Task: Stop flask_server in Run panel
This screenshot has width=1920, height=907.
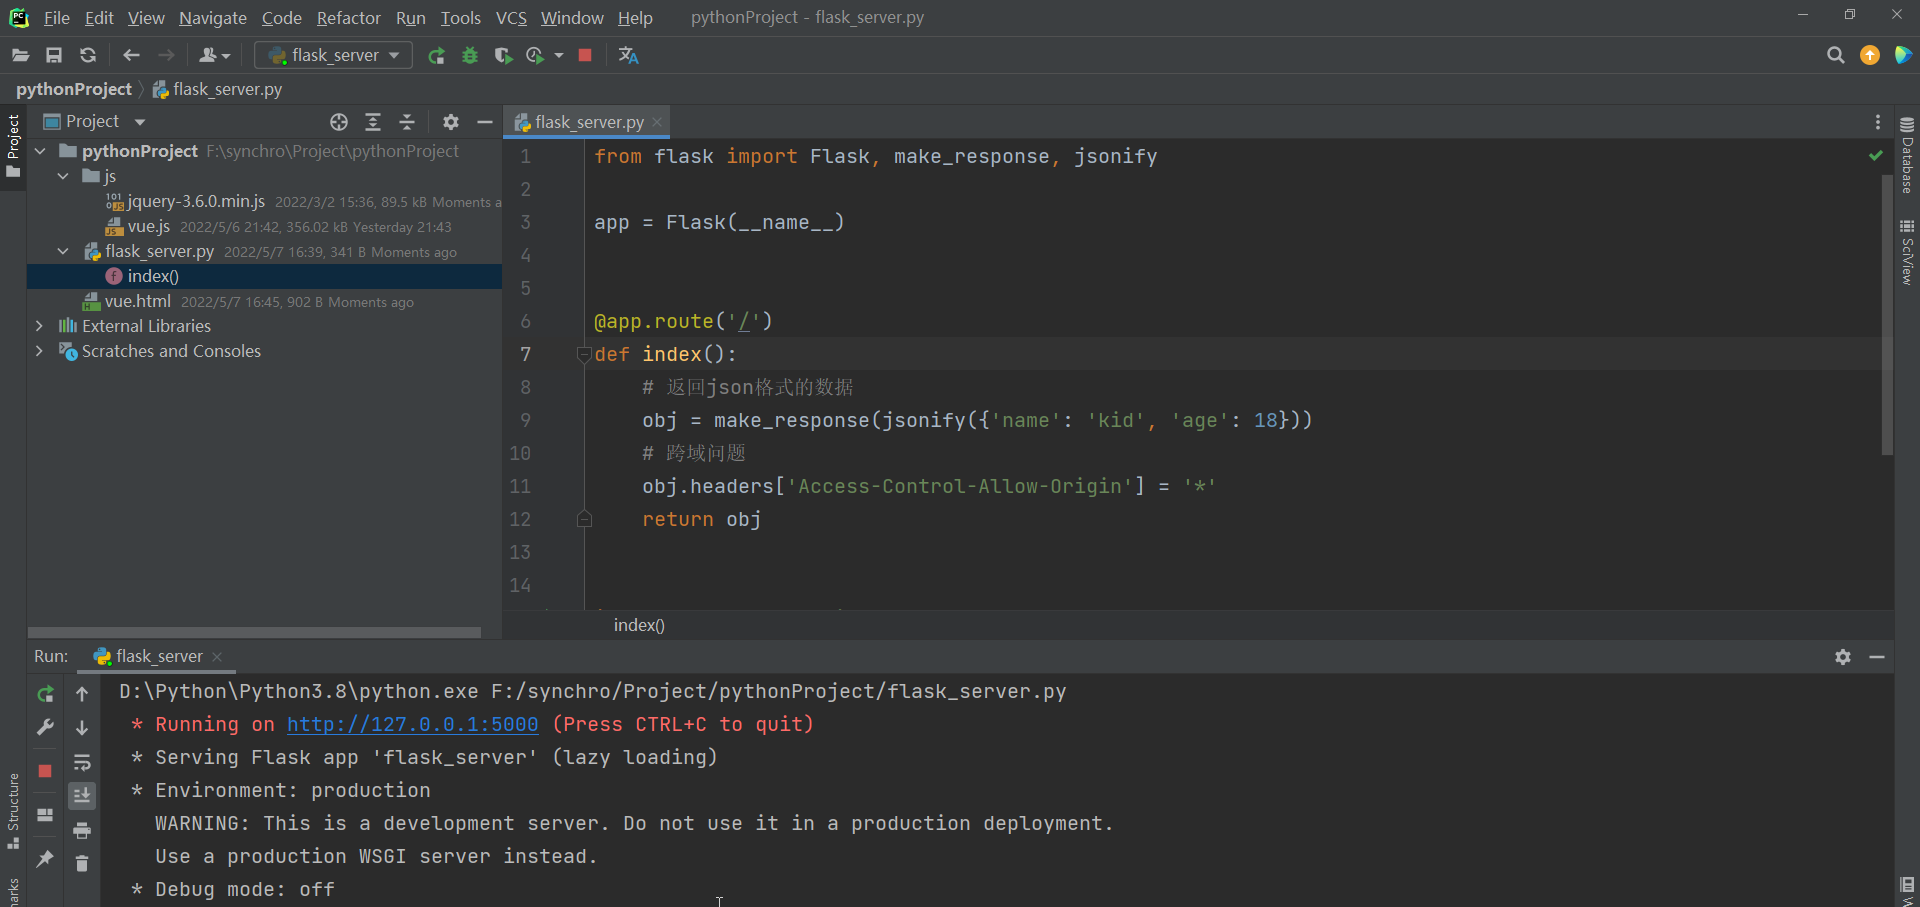Action: coord(45,771)
